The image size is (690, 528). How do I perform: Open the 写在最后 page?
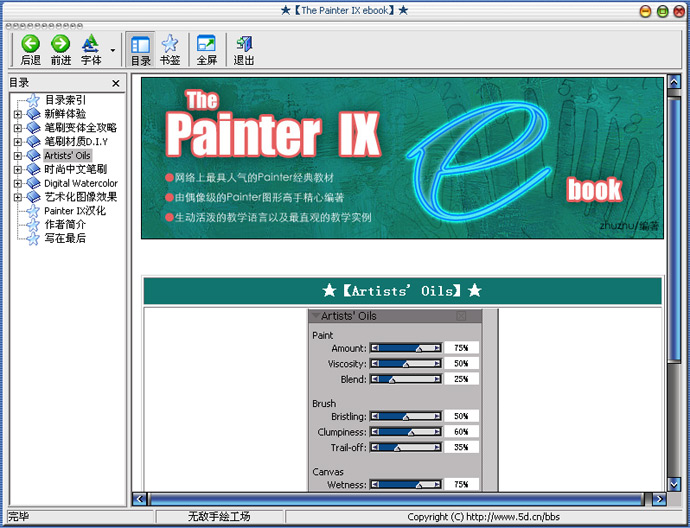pos(65,238)
